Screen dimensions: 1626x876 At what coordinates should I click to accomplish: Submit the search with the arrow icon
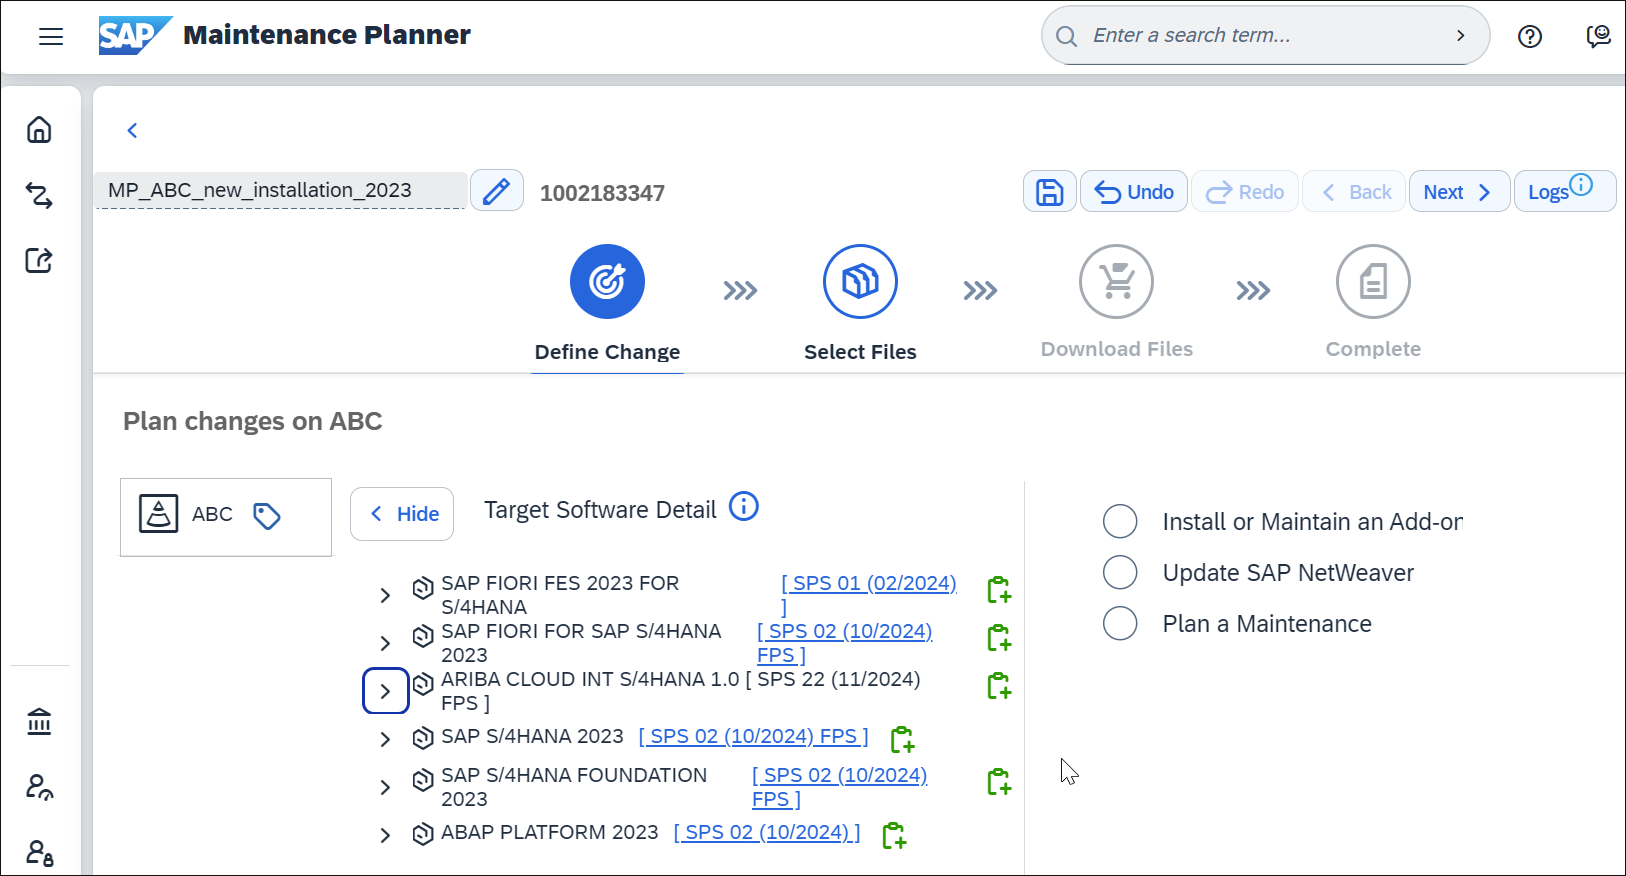1461,36
